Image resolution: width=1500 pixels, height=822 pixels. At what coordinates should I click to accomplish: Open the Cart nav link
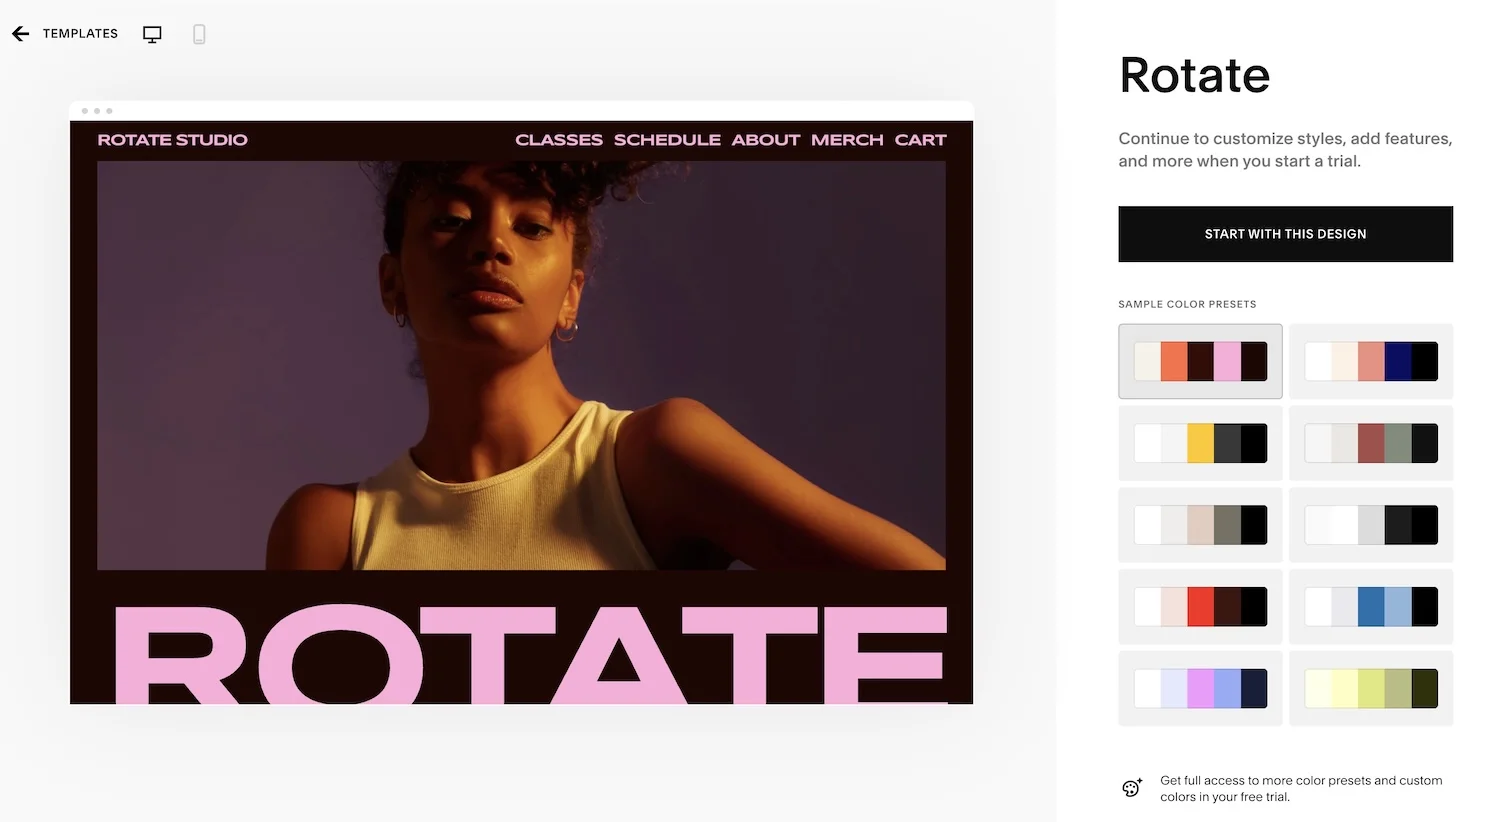pos(920,140)
